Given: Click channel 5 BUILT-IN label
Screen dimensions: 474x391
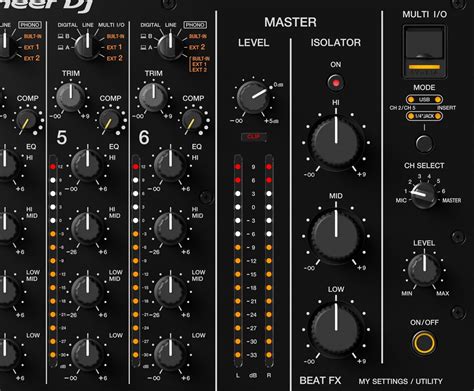Looking at the screenshot, I should click(x=115, y=36).
